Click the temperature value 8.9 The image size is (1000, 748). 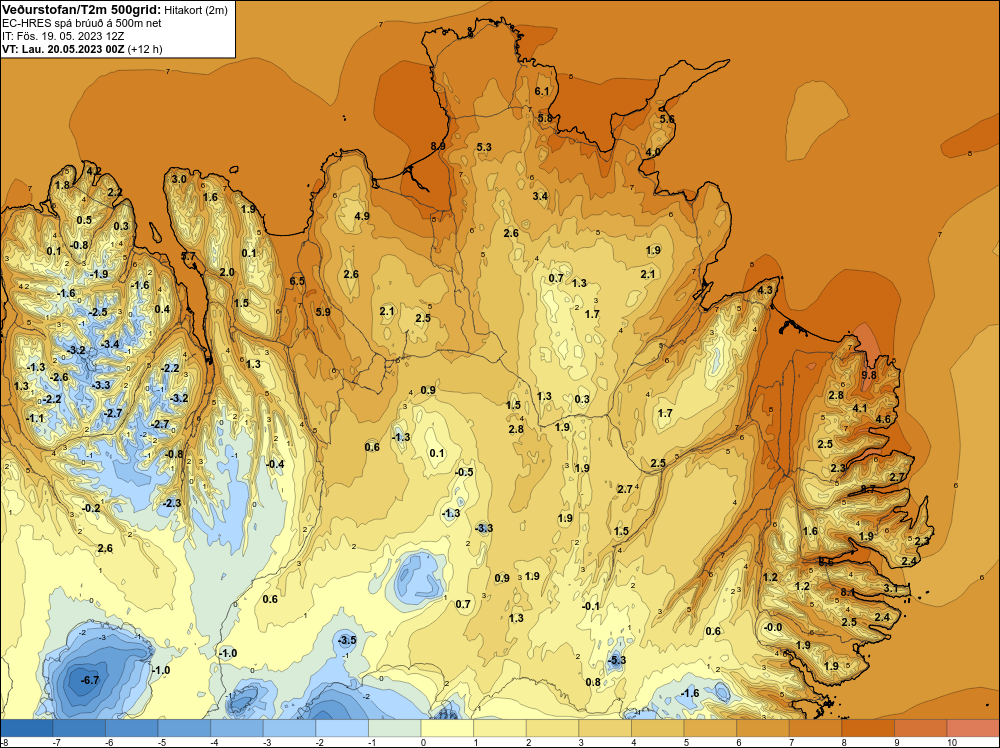tap(438, 146)
